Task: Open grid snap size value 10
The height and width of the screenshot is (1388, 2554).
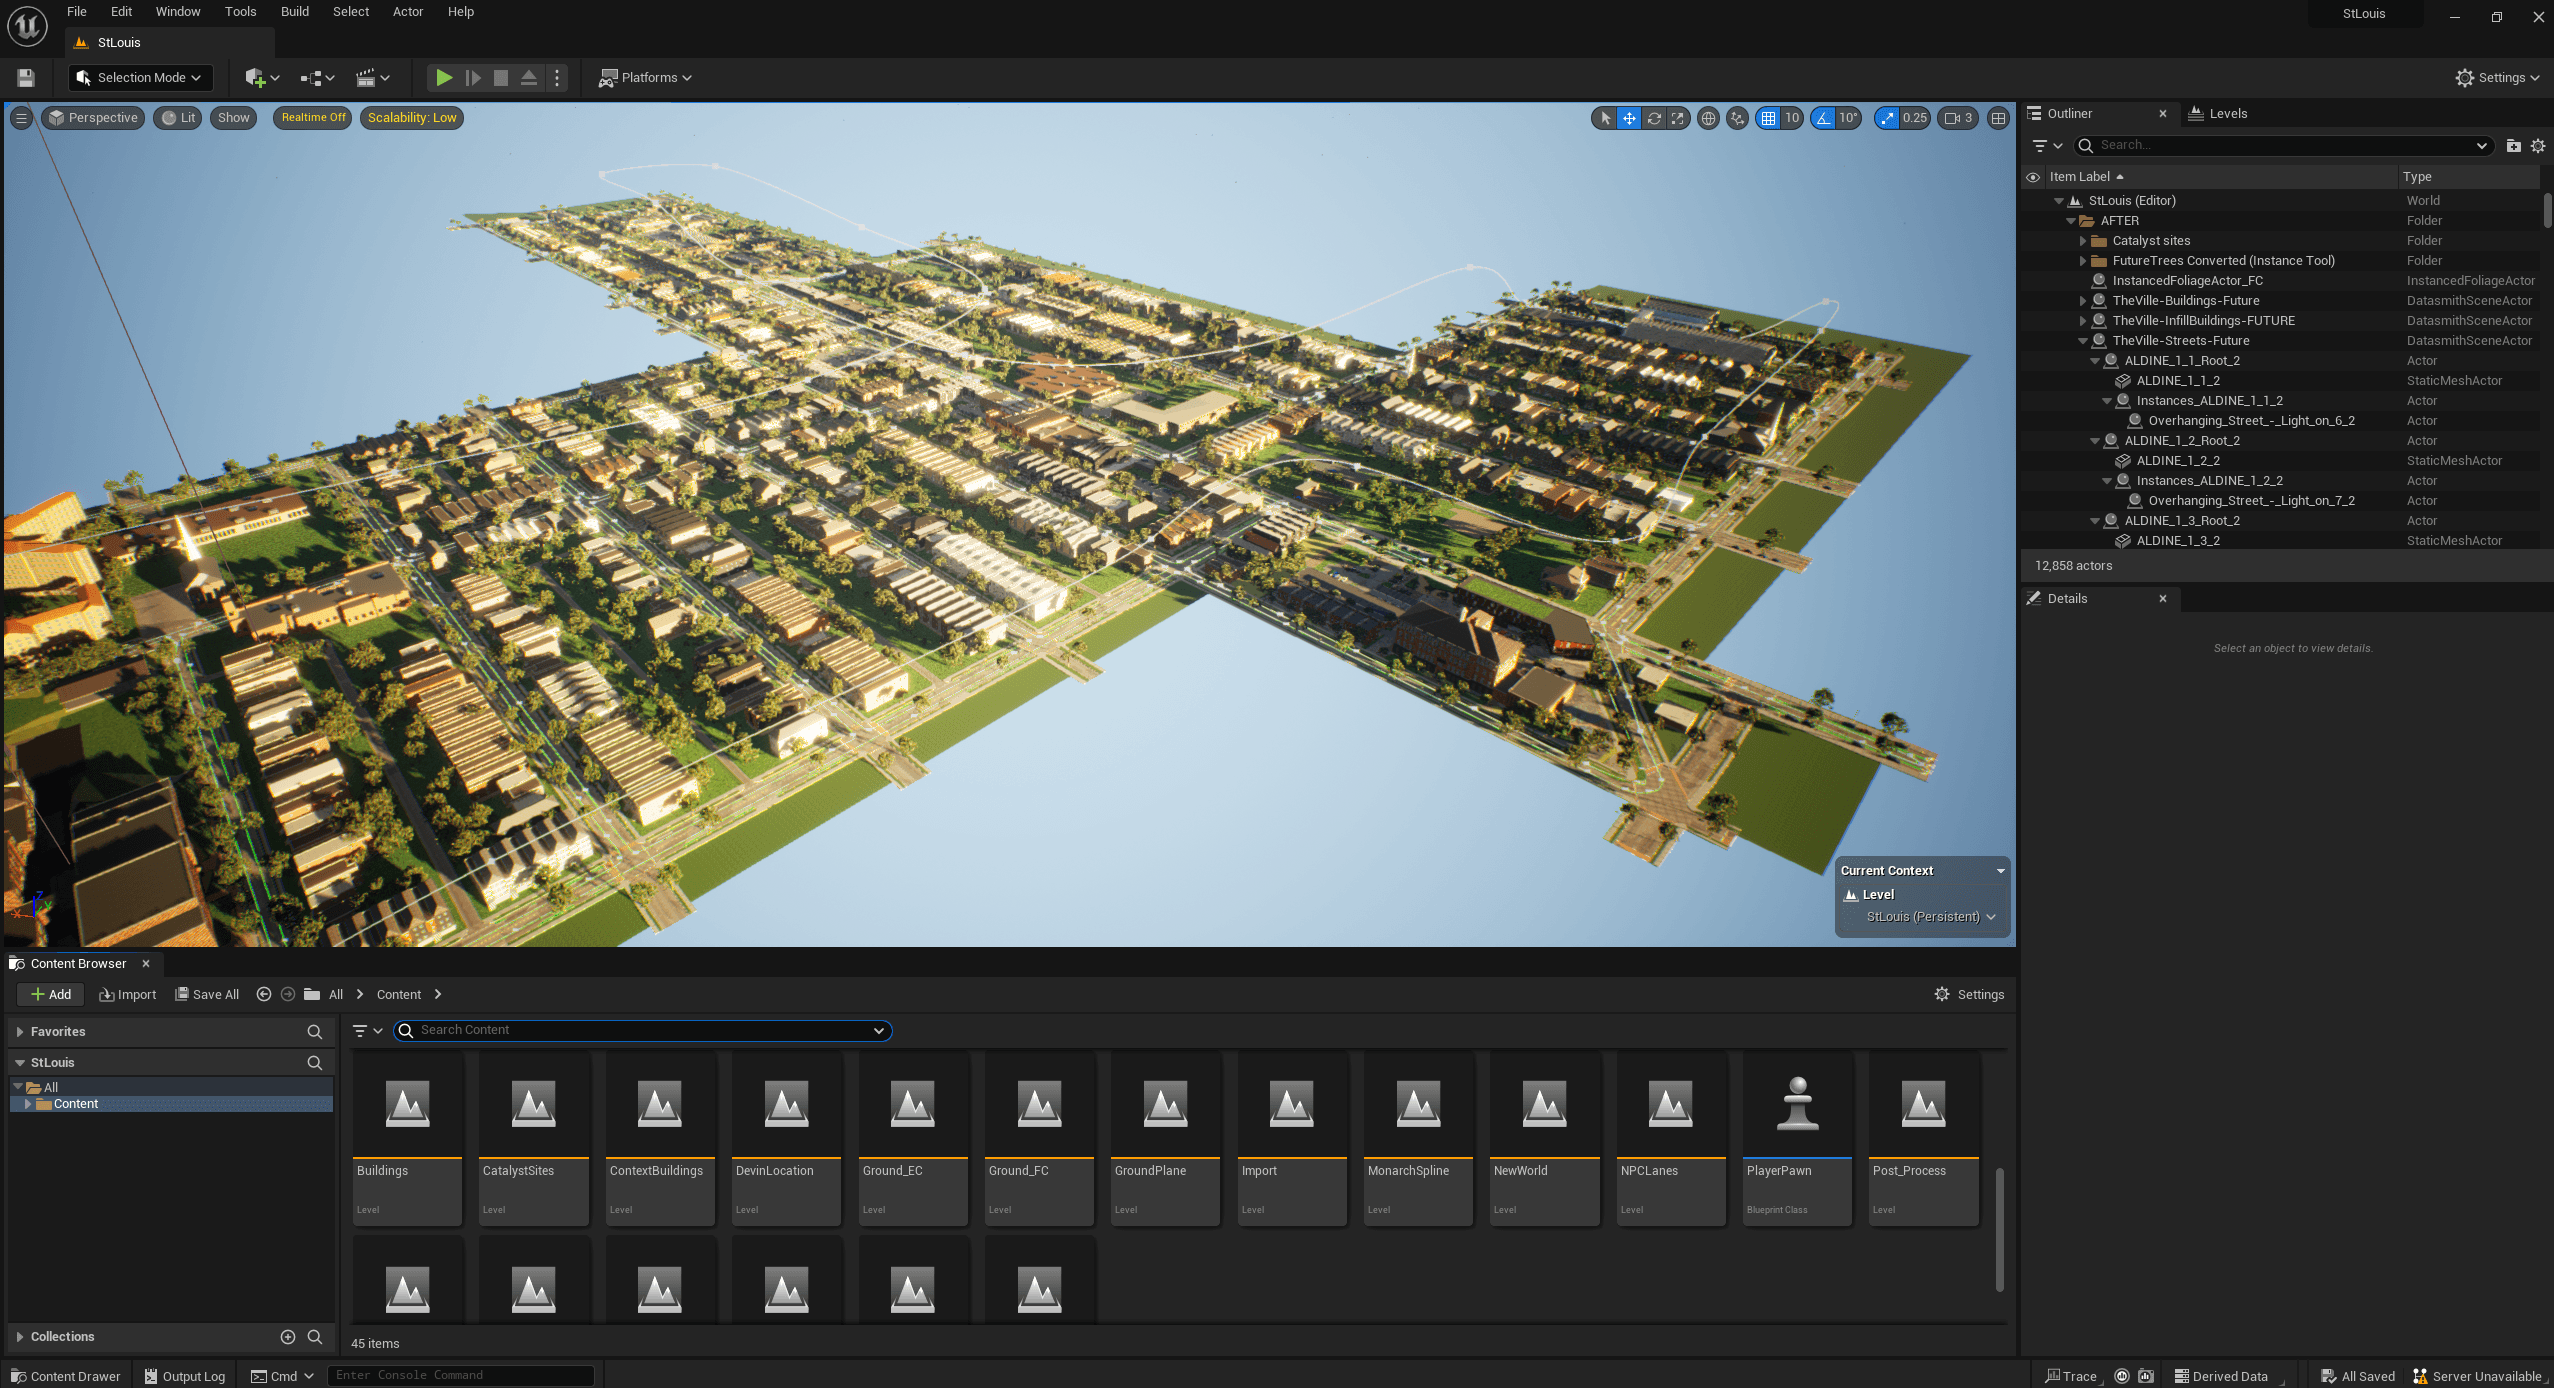Action: [x=1792, y=118]
